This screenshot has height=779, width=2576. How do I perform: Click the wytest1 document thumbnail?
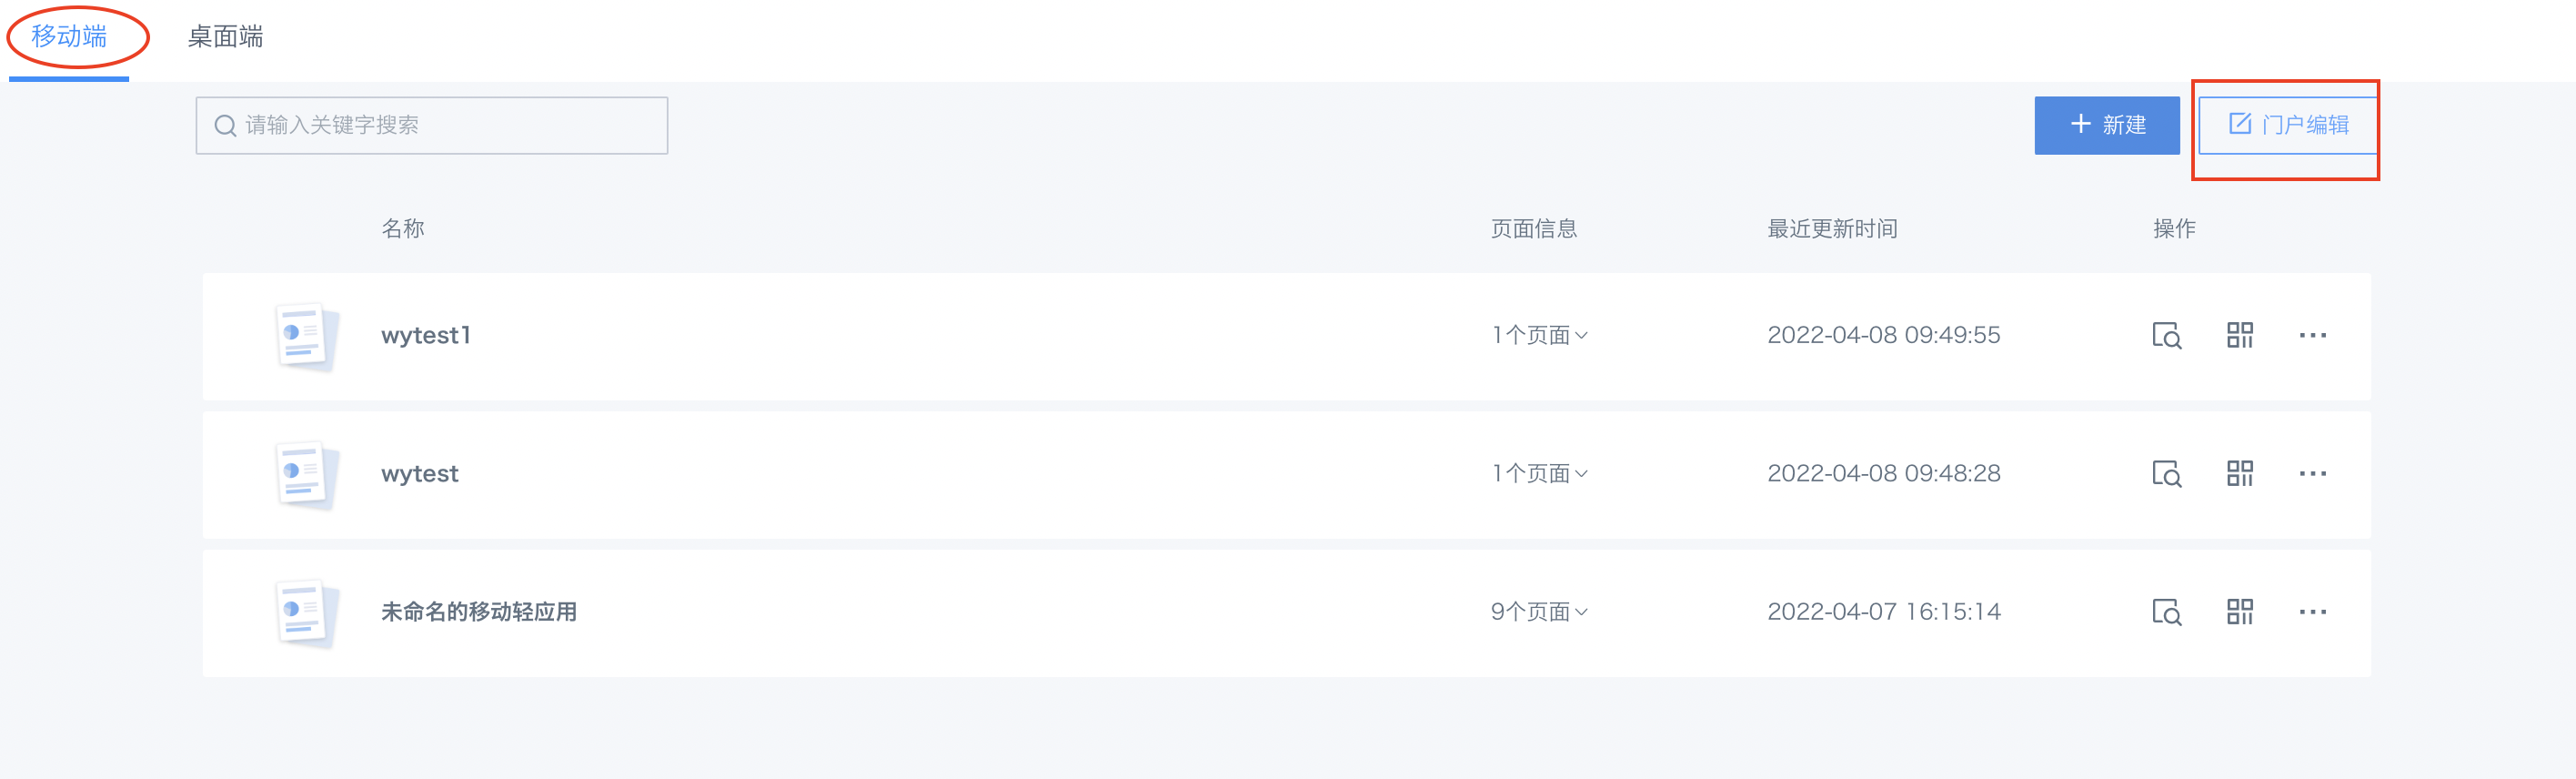point(304,337)
